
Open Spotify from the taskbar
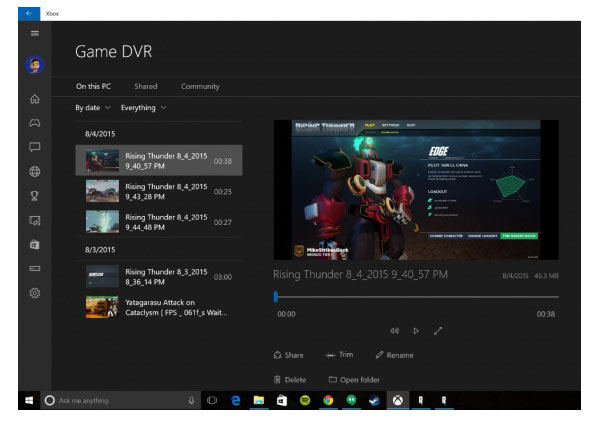click(305, 400)
